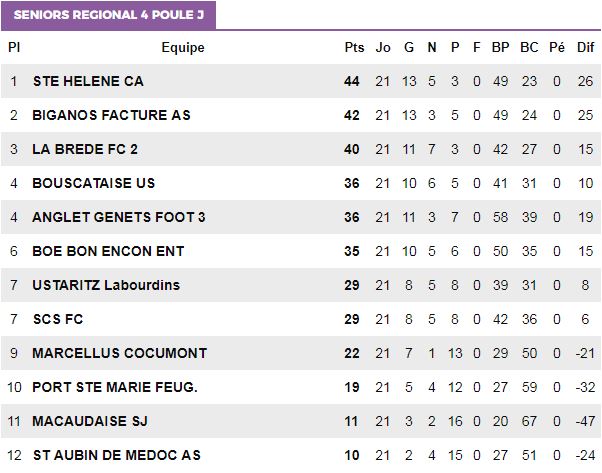Click LA BREDE FC 2 team name
Viewport: 602px width, 473px height.
pos(85,149)
